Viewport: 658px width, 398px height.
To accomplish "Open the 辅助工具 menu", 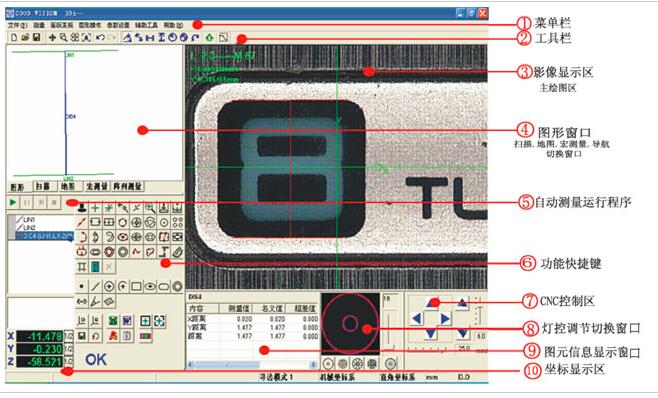I will [x=146, y=26].
